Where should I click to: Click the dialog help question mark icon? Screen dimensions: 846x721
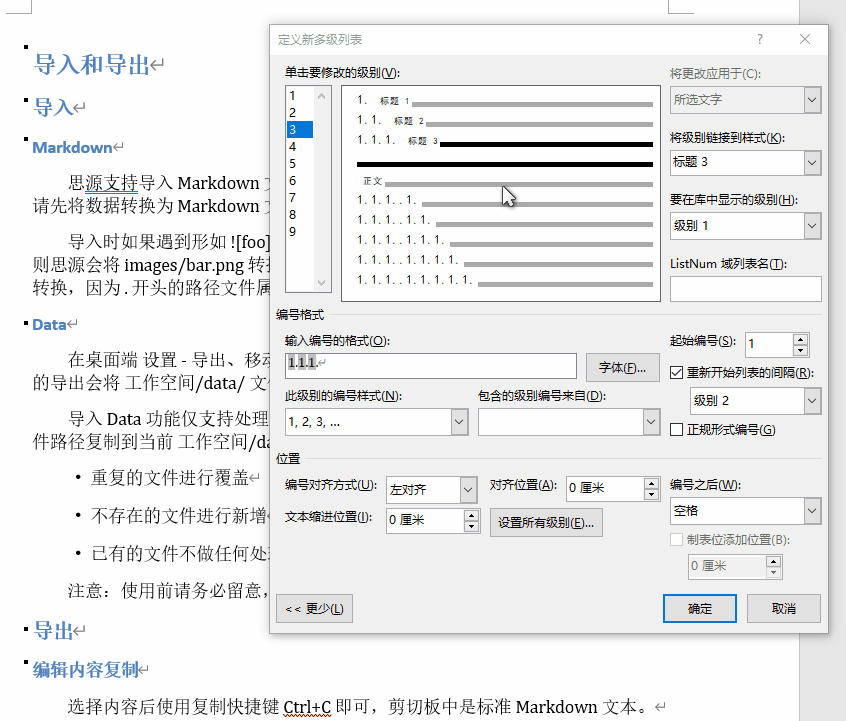(x=760, y=39)
